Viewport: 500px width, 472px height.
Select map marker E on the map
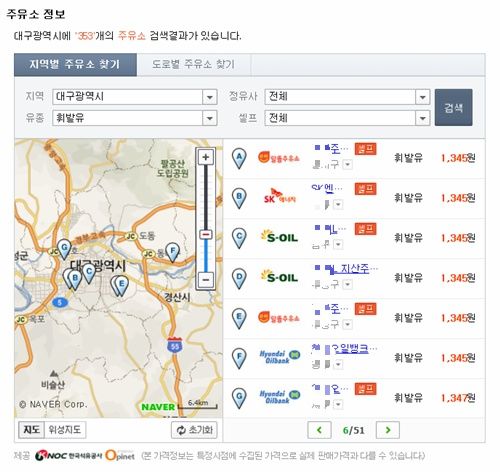pyautogui.click(x=122, y=286)
